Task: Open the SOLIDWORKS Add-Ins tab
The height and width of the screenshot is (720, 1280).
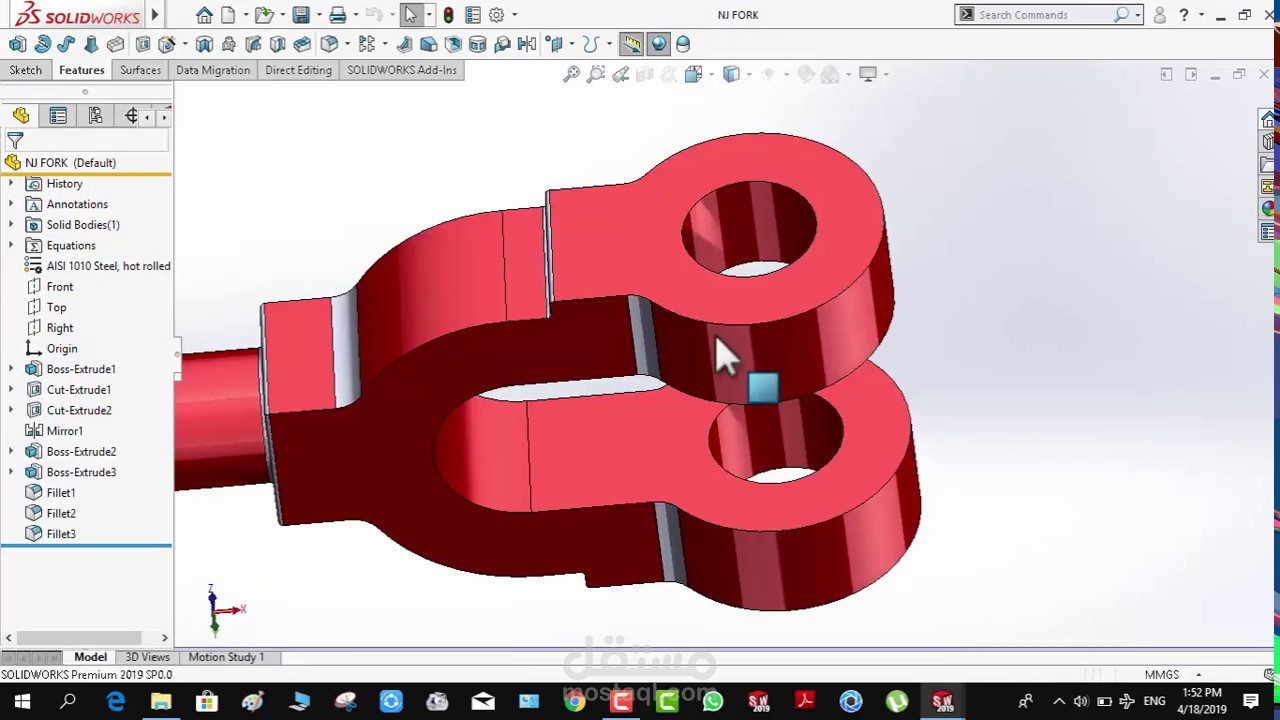Action: pyautogui.click(x=402, y=70)
